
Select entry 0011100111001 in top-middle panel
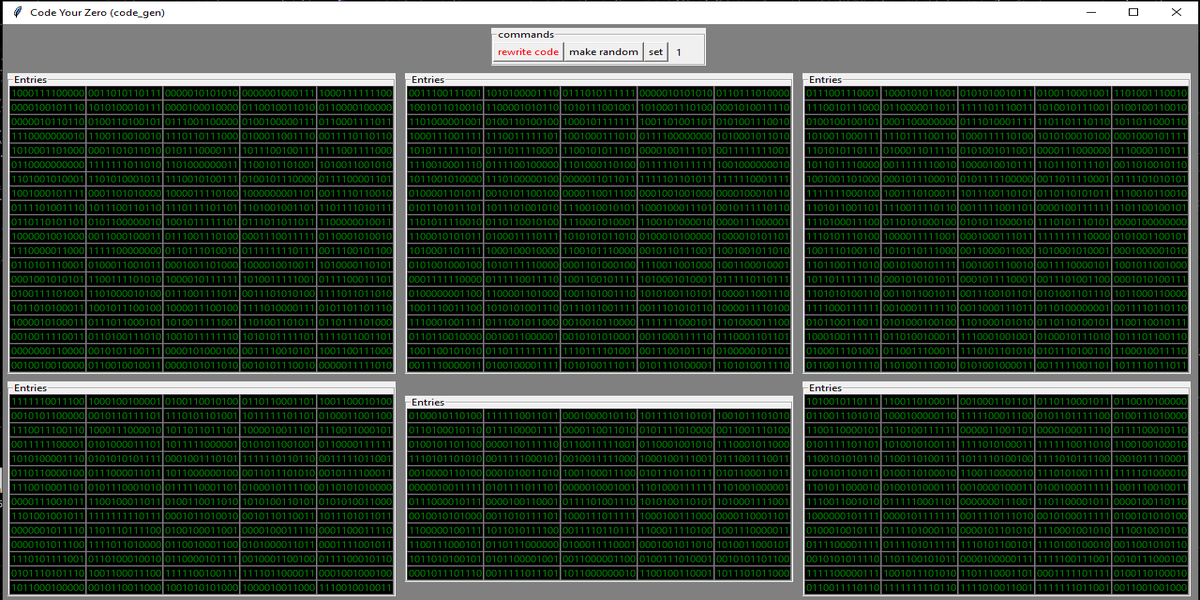pos(444,93)
